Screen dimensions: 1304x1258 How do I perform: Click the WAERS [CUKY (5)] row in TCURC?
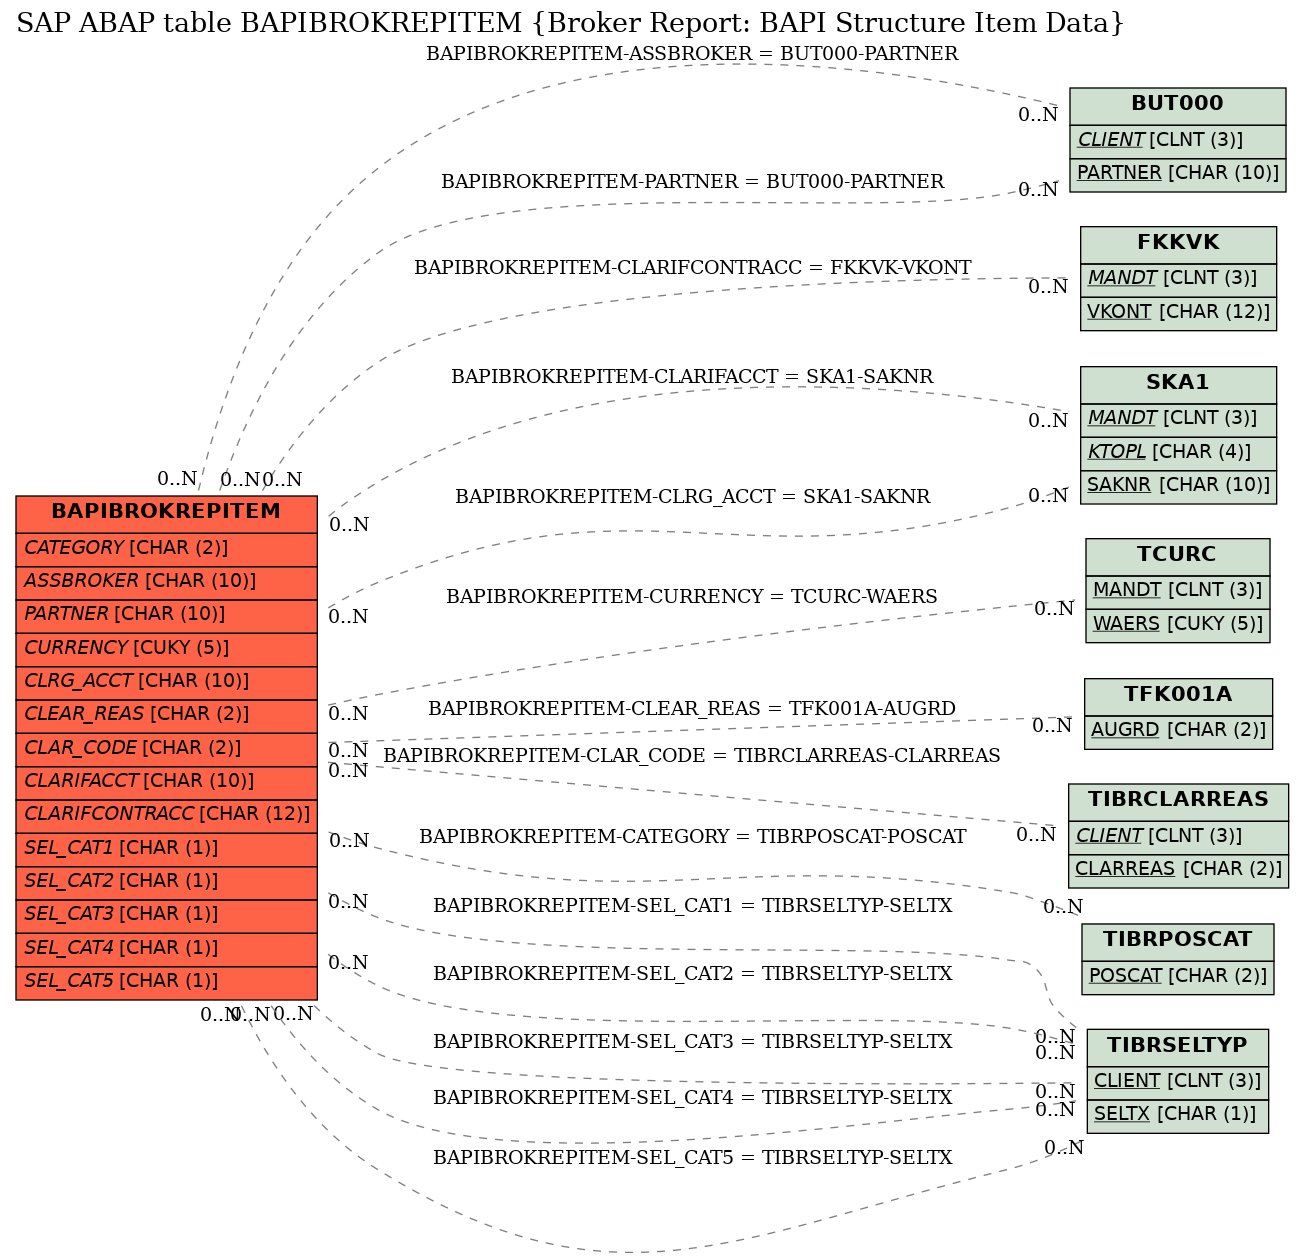coord(1178,625)
